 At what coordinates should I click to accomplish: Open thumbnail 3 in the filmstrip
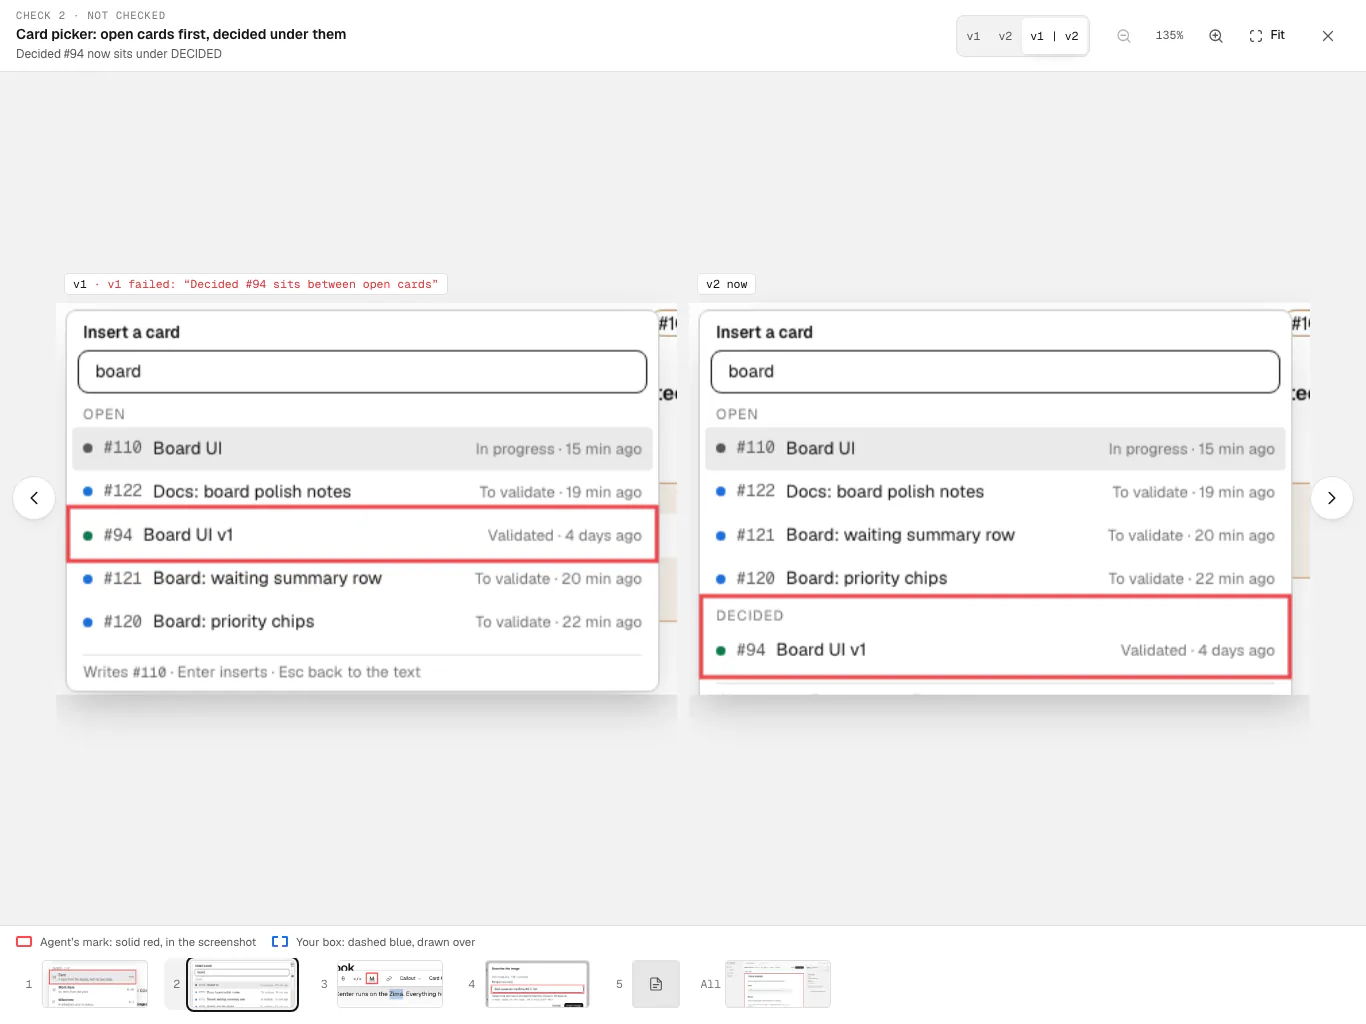pos(390,984)
